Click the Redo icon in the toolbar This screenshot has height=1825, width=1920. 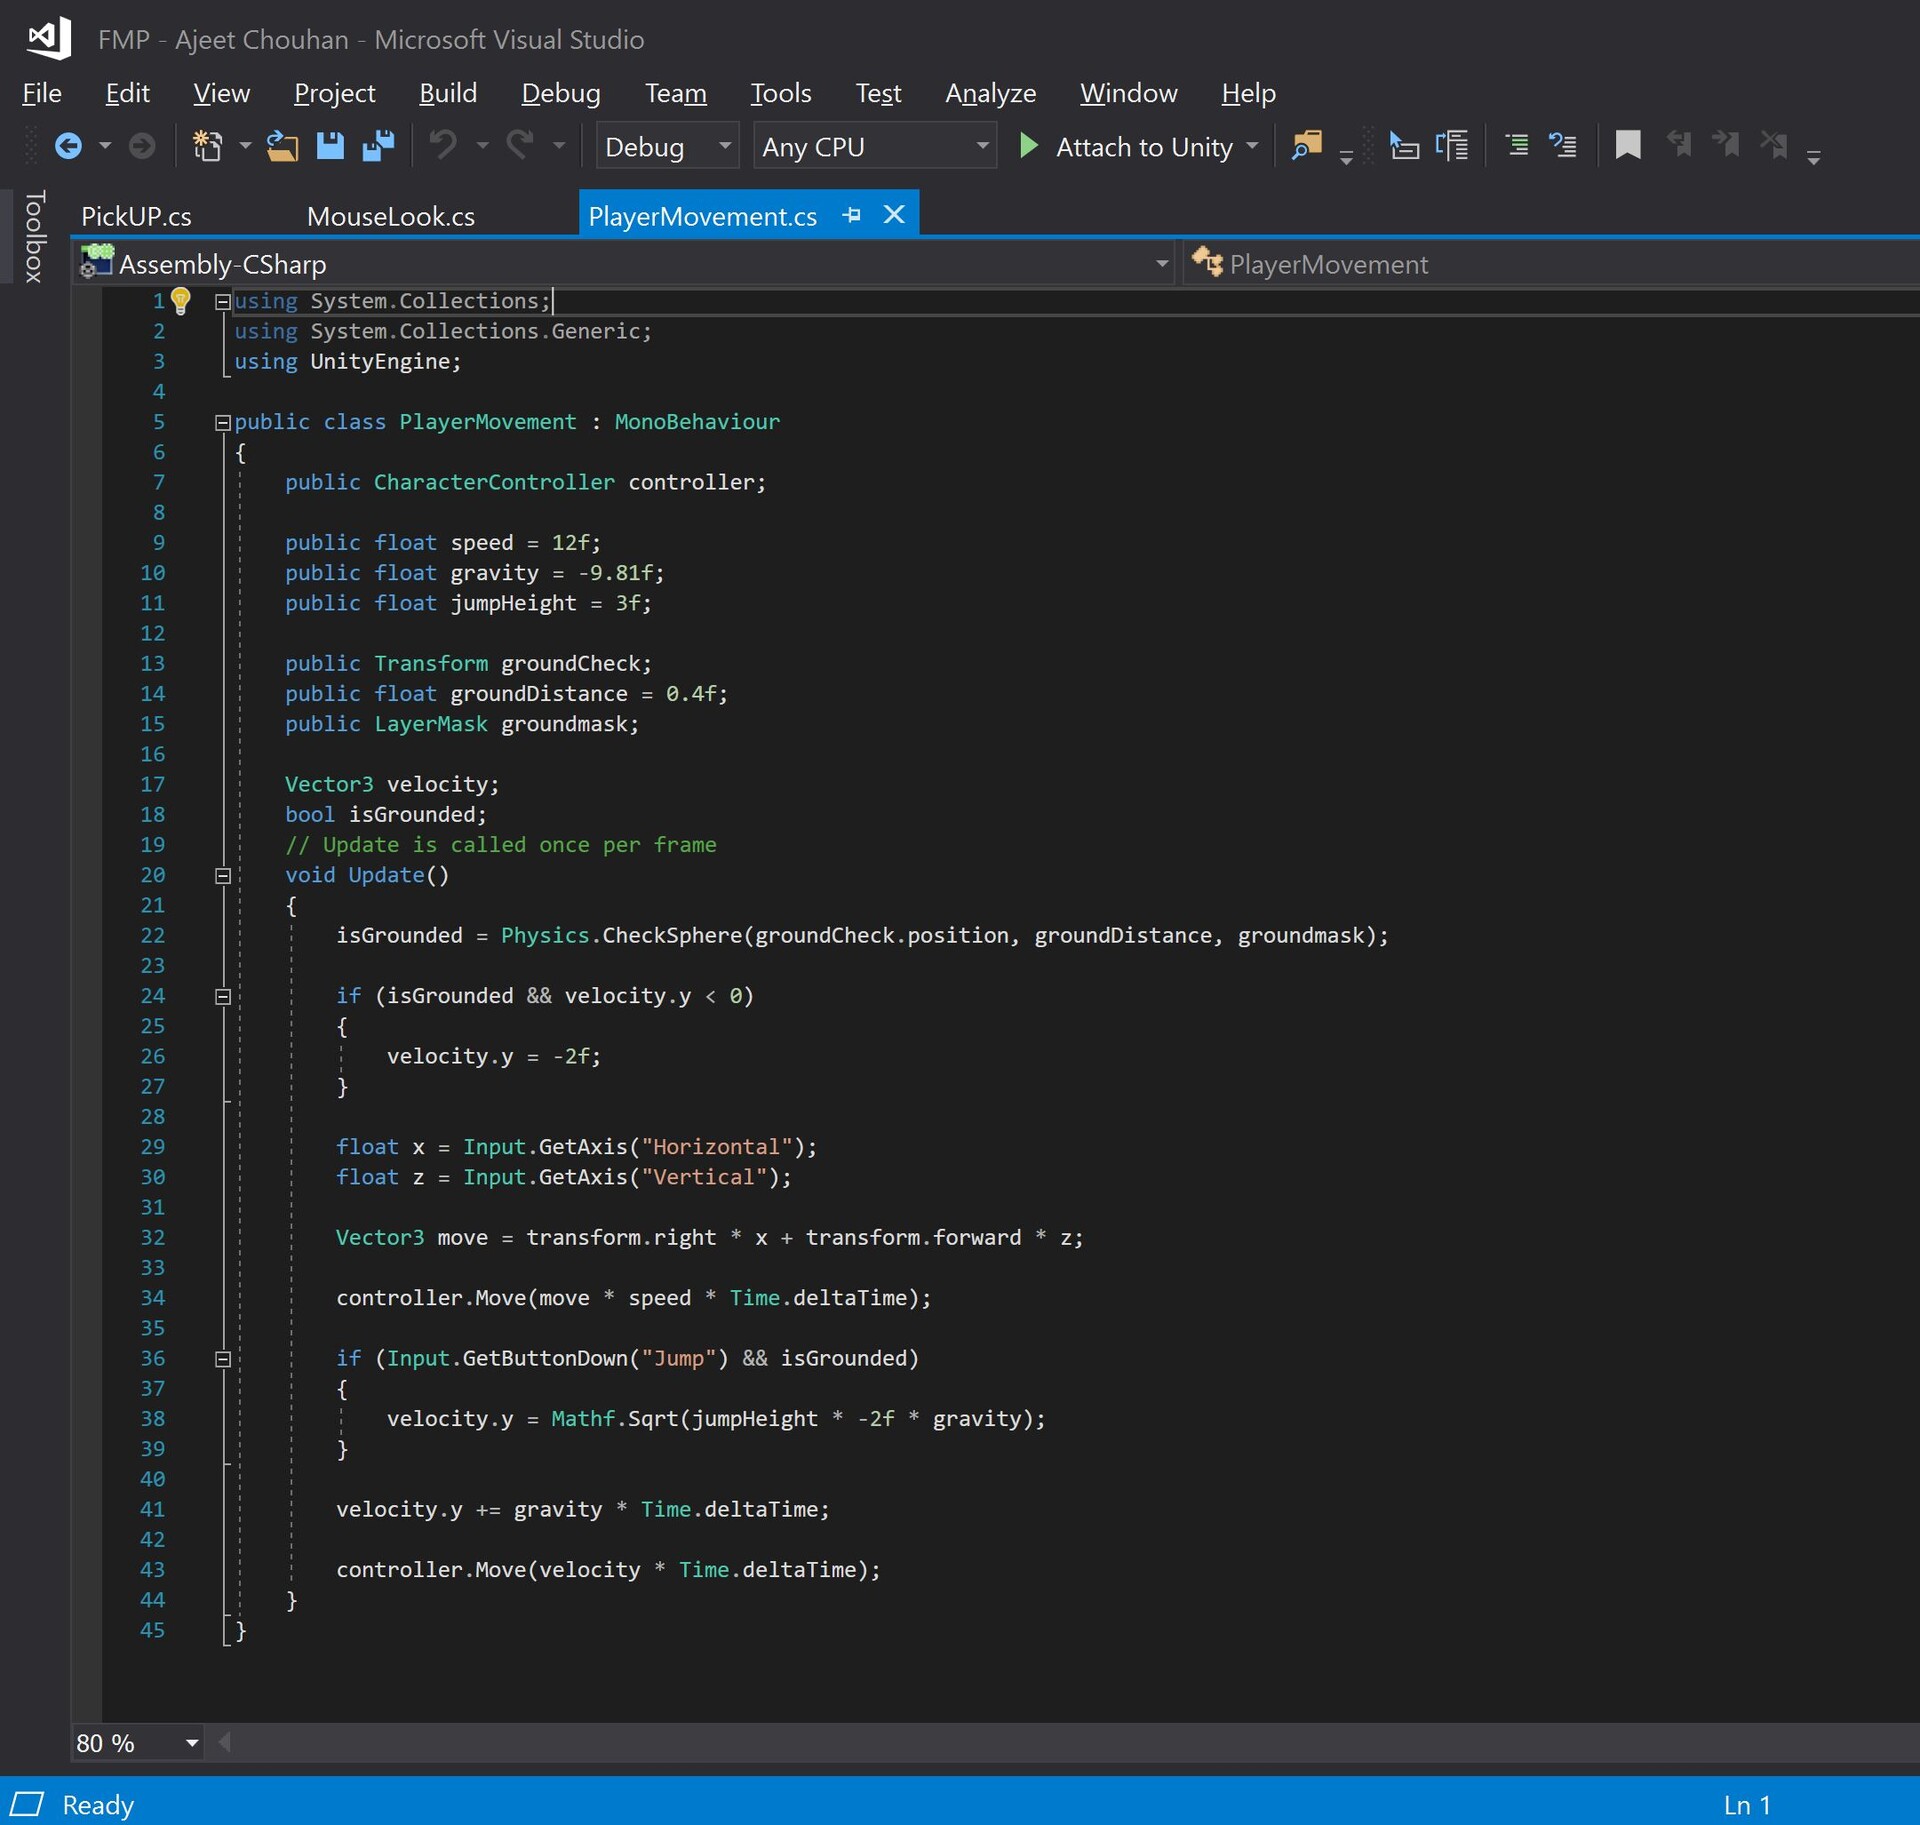pos(522,146)
